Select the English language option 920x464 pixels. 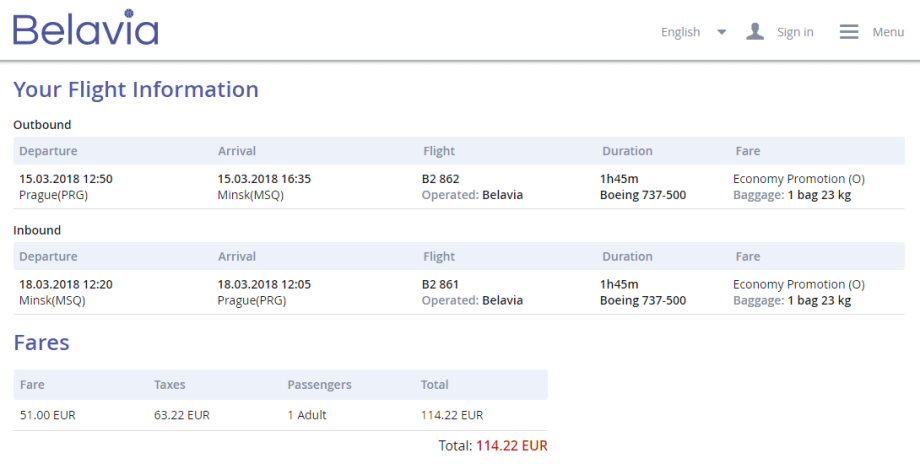680,32
